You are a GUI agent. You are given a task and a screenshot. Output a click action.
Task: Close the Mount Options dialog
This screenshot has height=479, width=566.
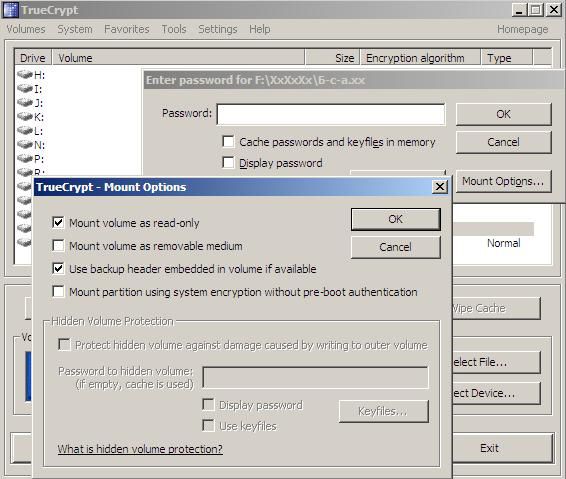[x=440, y=187]
